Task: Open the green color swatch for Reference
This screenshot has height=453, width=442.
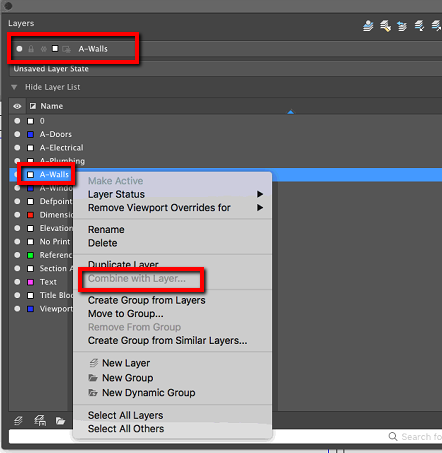Action: [30, 255]
